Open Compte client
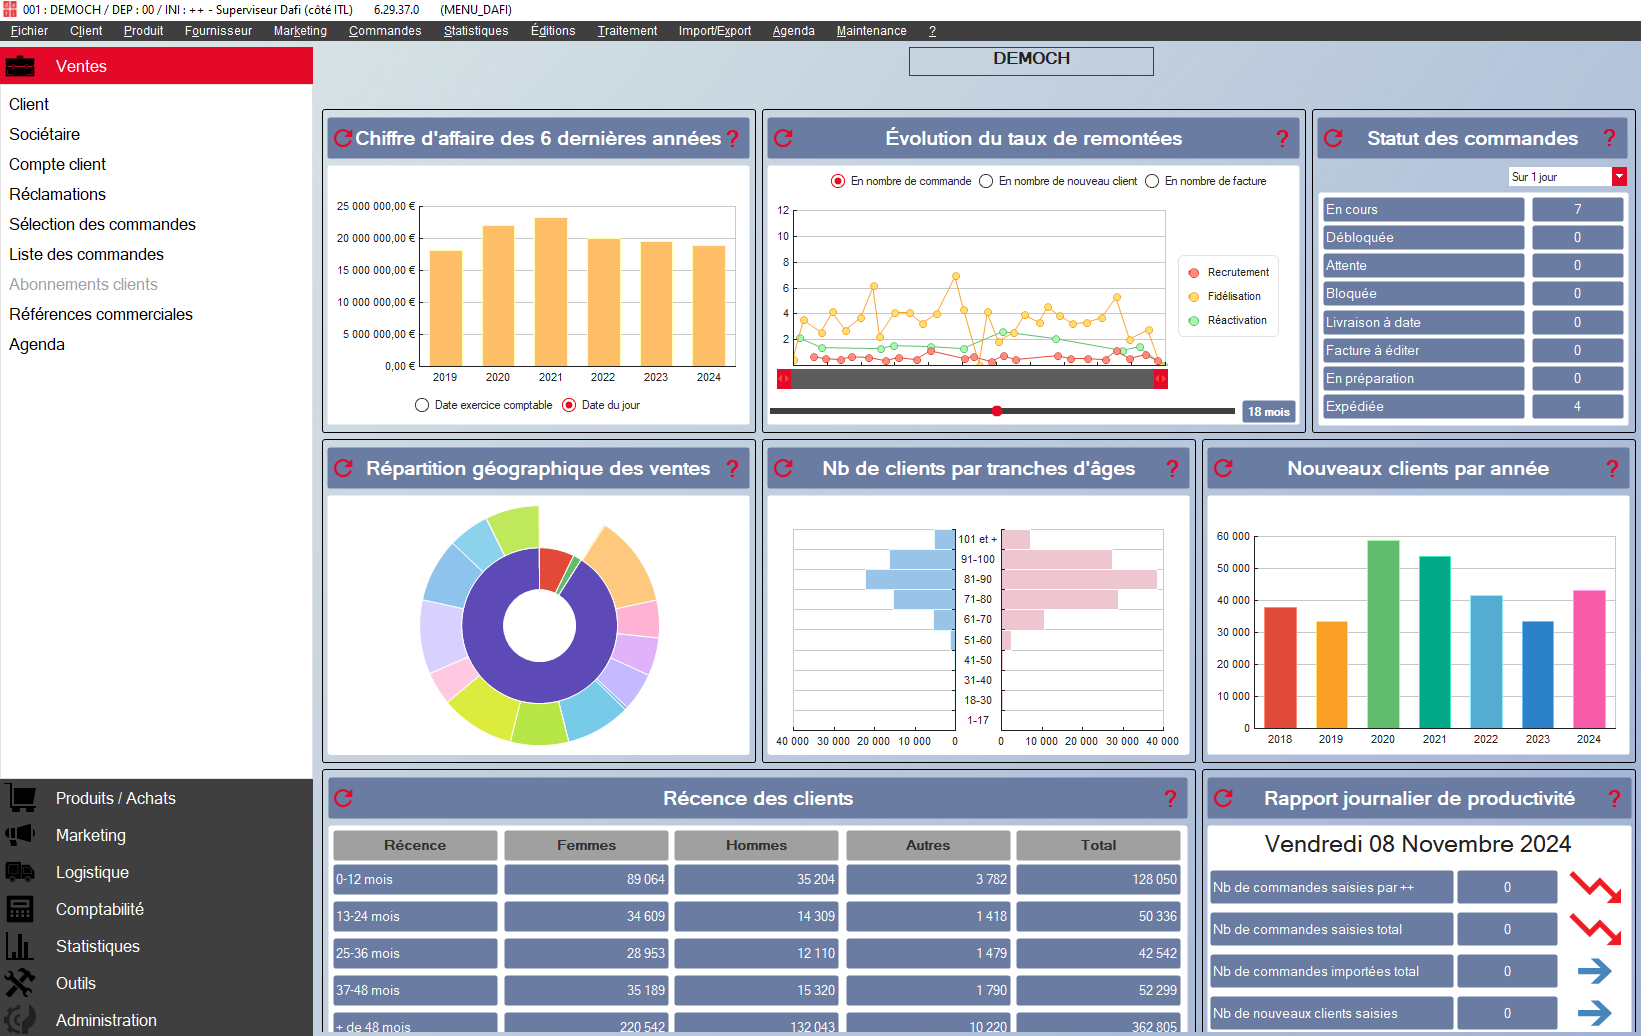Viewport: 1641px width, 1036px height. click(57, 165)
